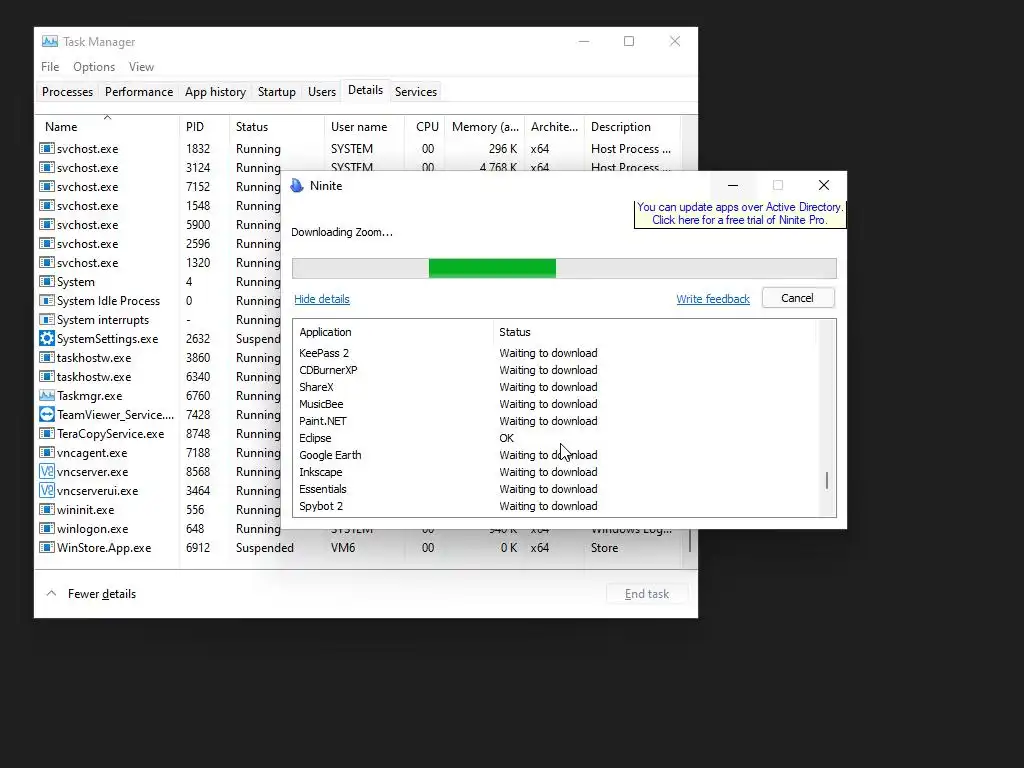Click the SystemSettings.exe gear icon
Screen dimensions: 1024x768
point(47,338)
